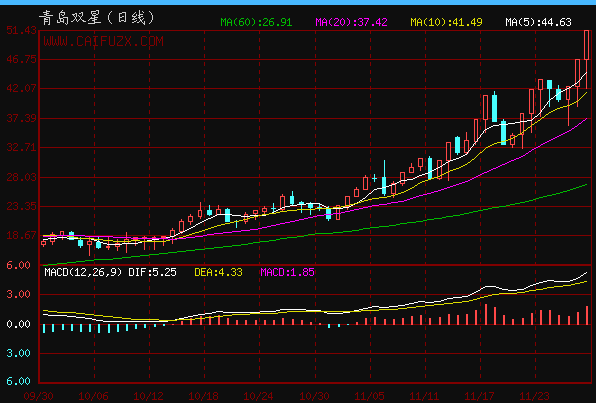596x403 pixels.
Task: Click the last tall red candlestick
Action: 586,59
